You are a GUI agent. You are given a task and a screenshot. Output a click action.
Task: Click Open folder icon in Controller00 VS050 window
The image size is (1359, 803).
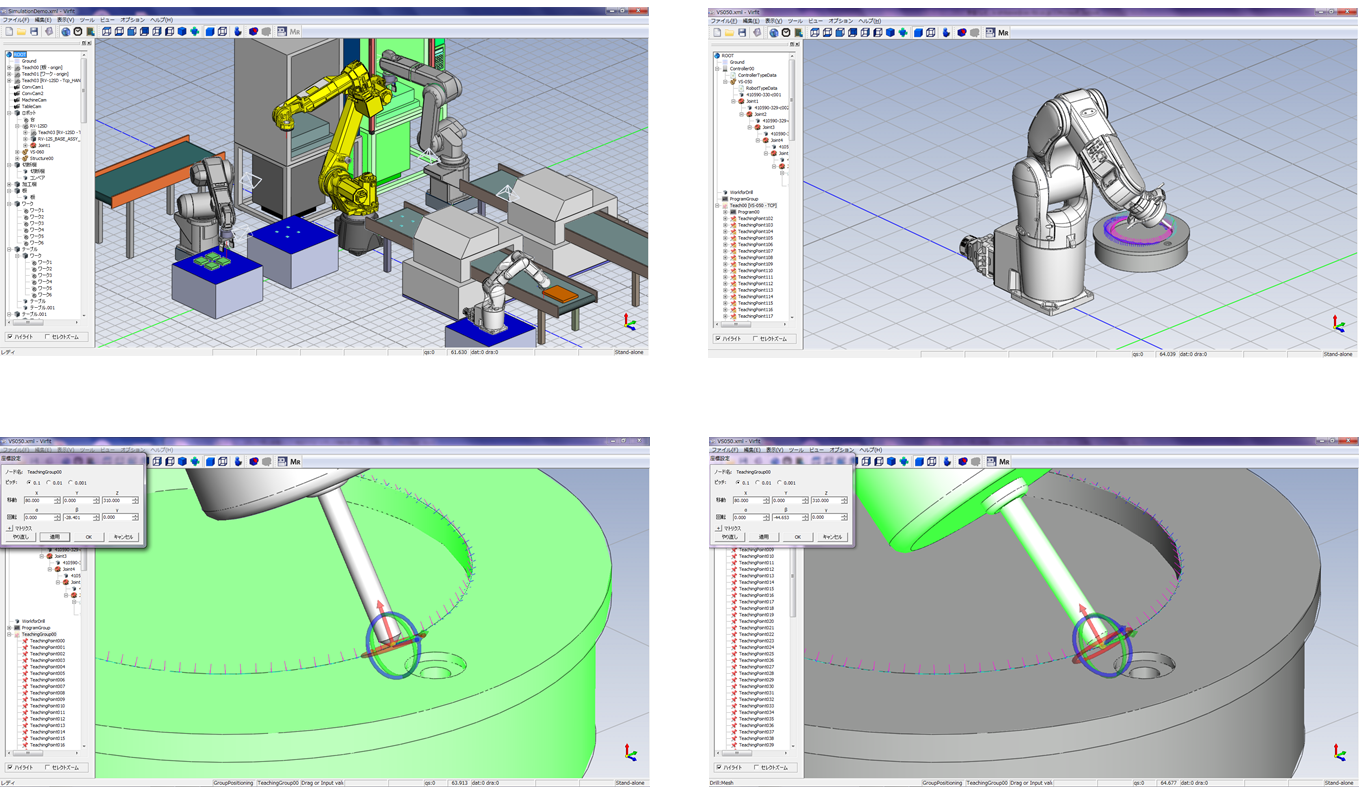click(x=729, y=33)
